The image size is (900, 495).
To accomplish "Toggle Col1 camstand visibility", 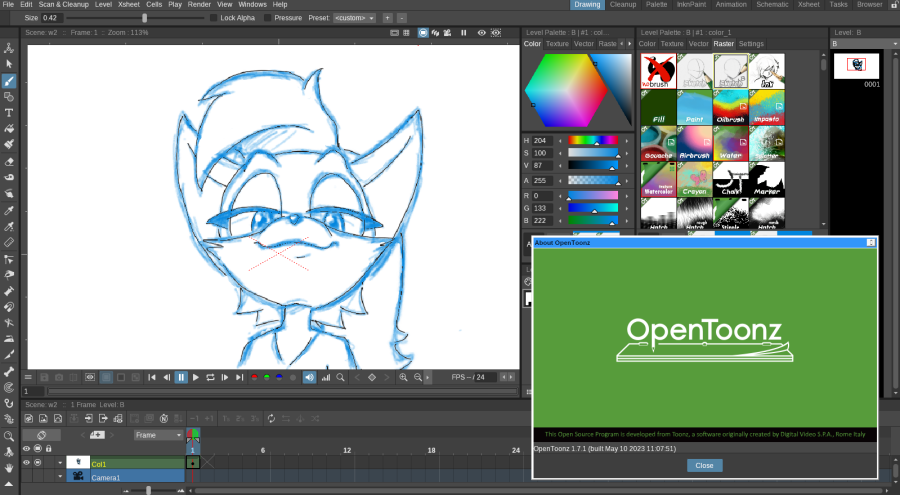I will [38, 462].
